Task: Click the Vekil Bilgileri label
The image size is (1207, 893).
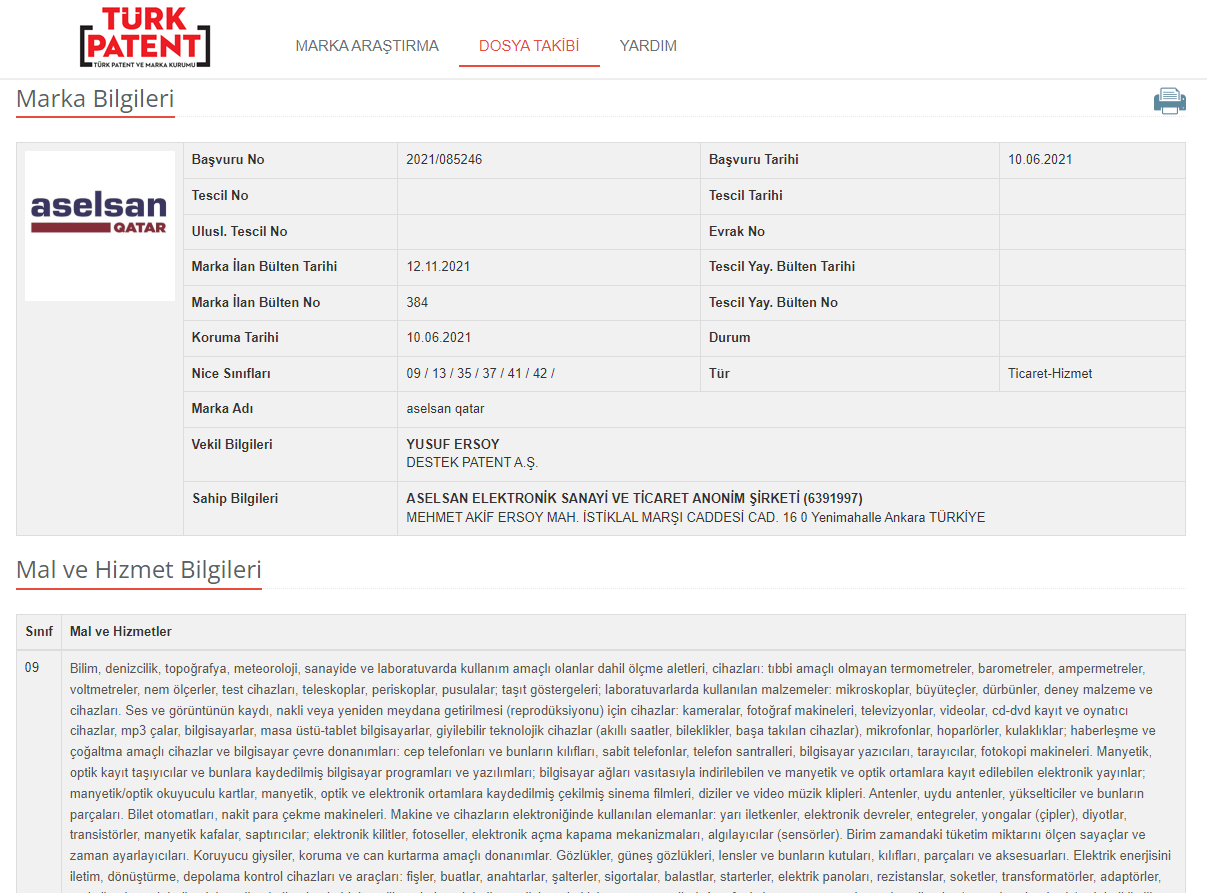Action: (232, 445)
